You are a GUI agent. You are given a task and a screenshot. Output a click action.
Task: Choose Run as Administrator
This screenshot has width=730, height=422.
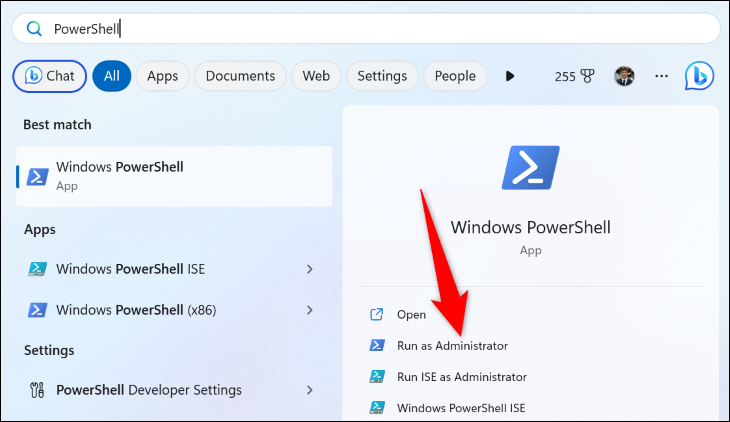(452, 346)
